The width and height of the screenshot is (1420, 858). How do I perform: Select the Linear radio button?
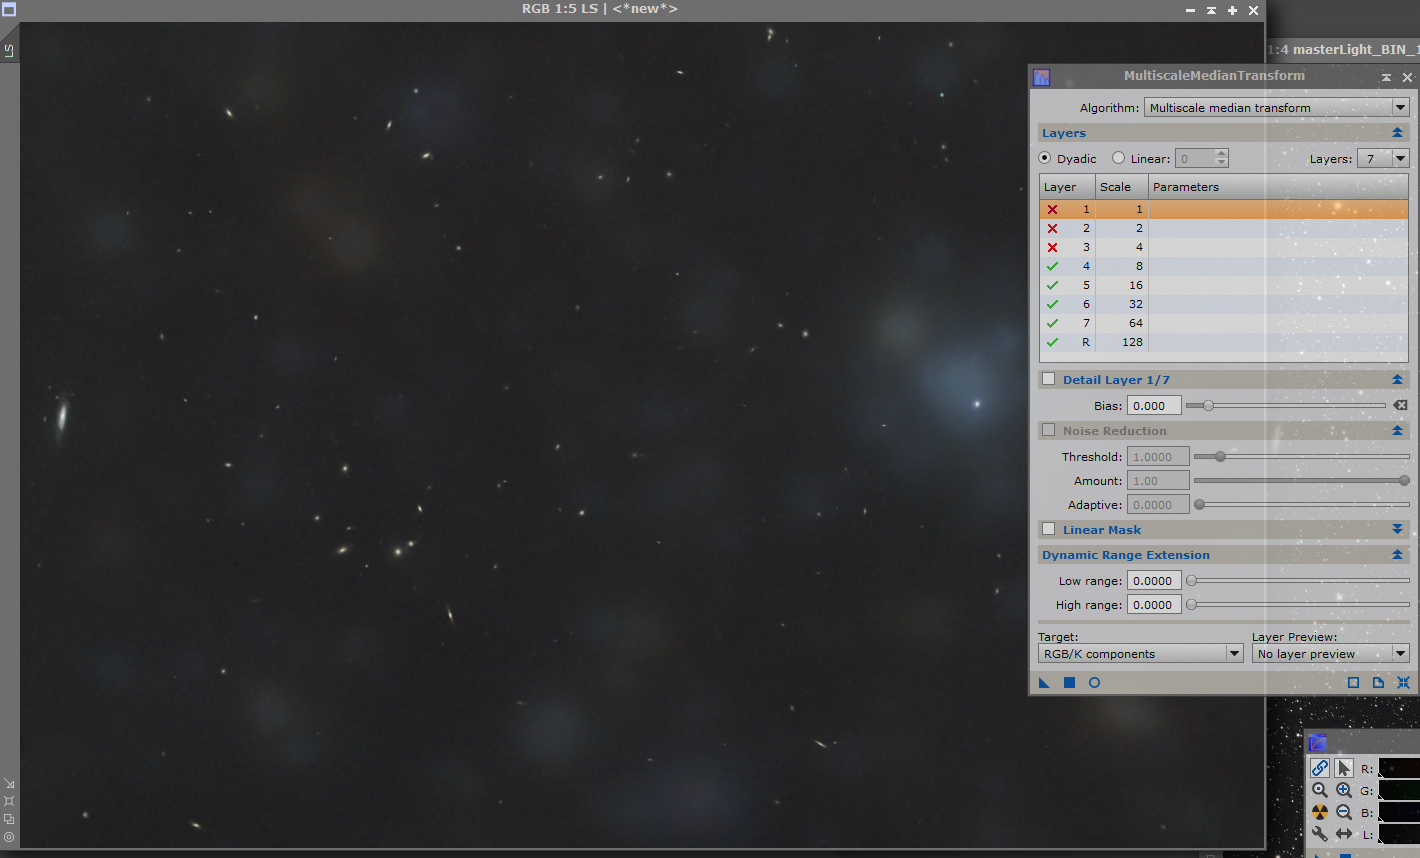click(1118, 158)
